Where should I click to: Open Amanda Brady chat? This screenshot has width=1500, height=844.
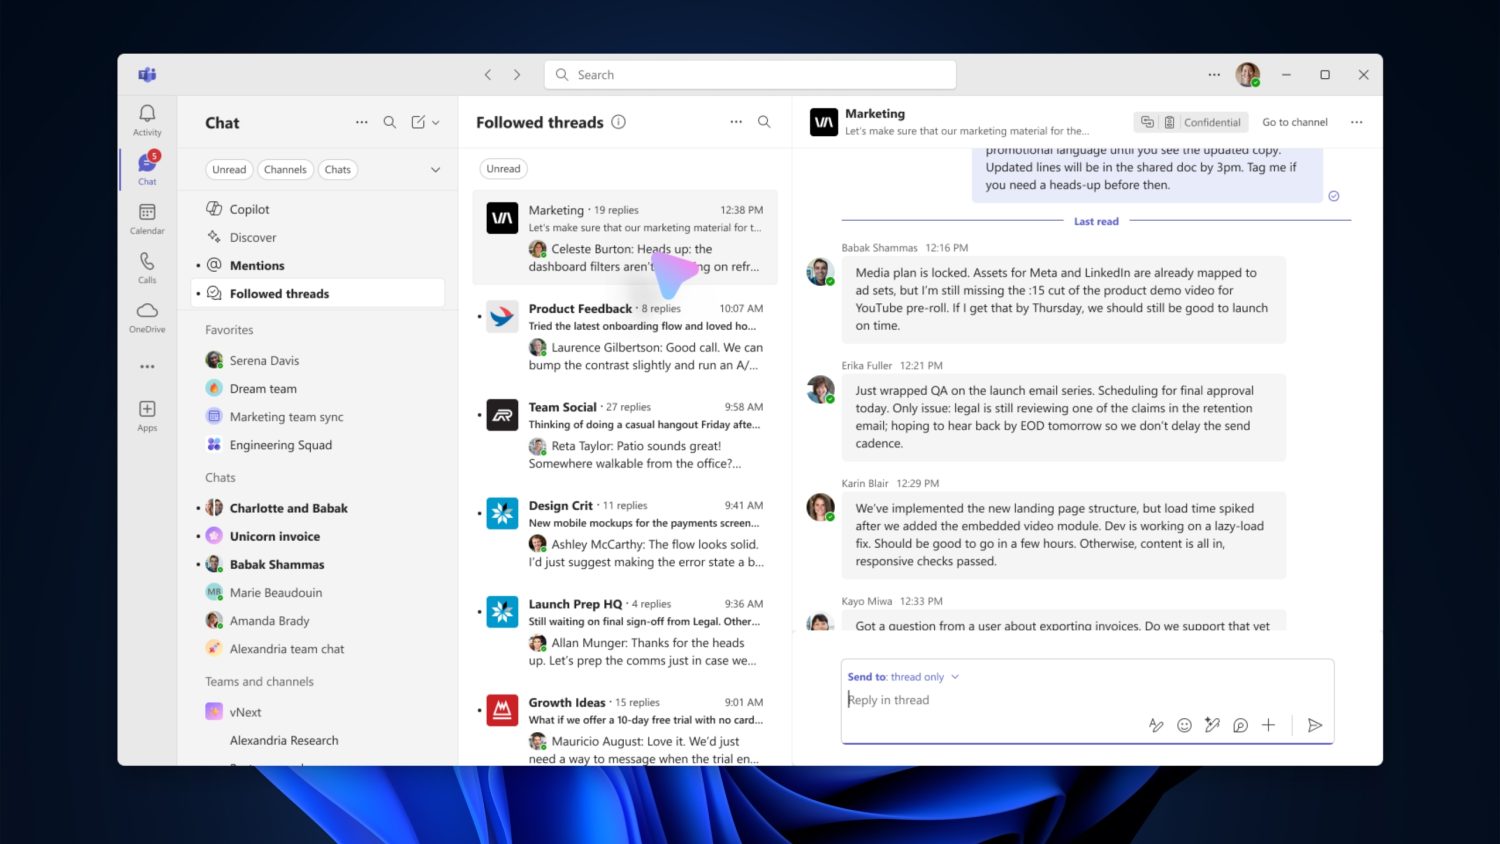tap(317, 620)
